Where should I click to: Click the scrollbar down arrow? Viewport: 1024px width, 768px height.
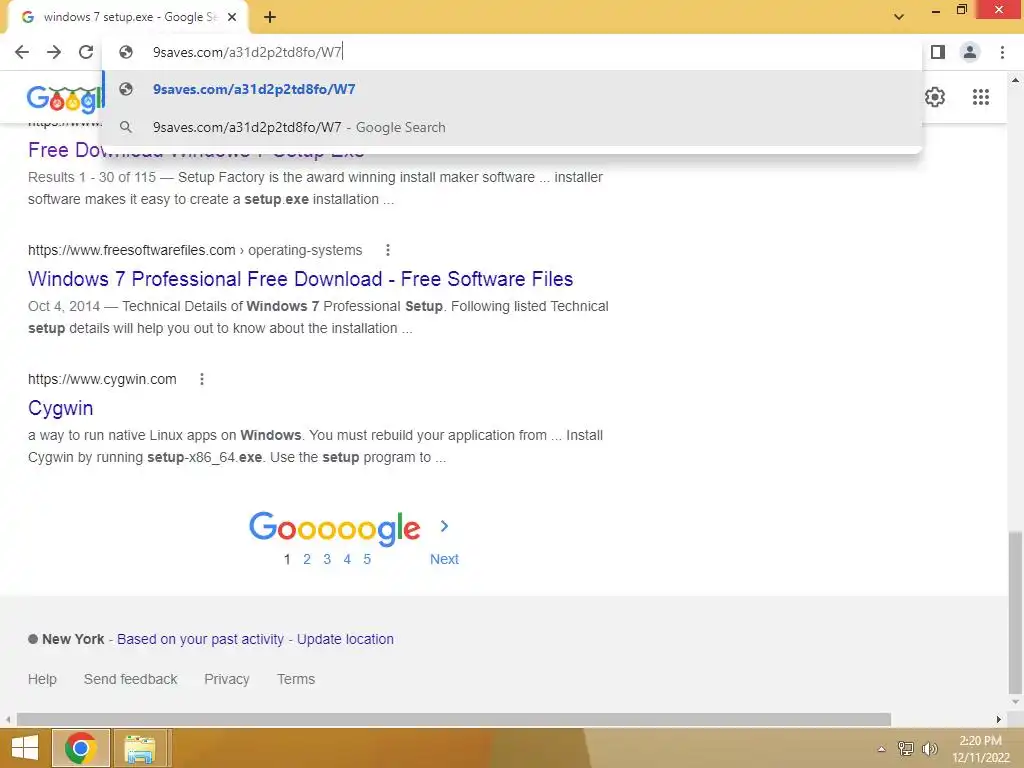[x=1015, y=703]
